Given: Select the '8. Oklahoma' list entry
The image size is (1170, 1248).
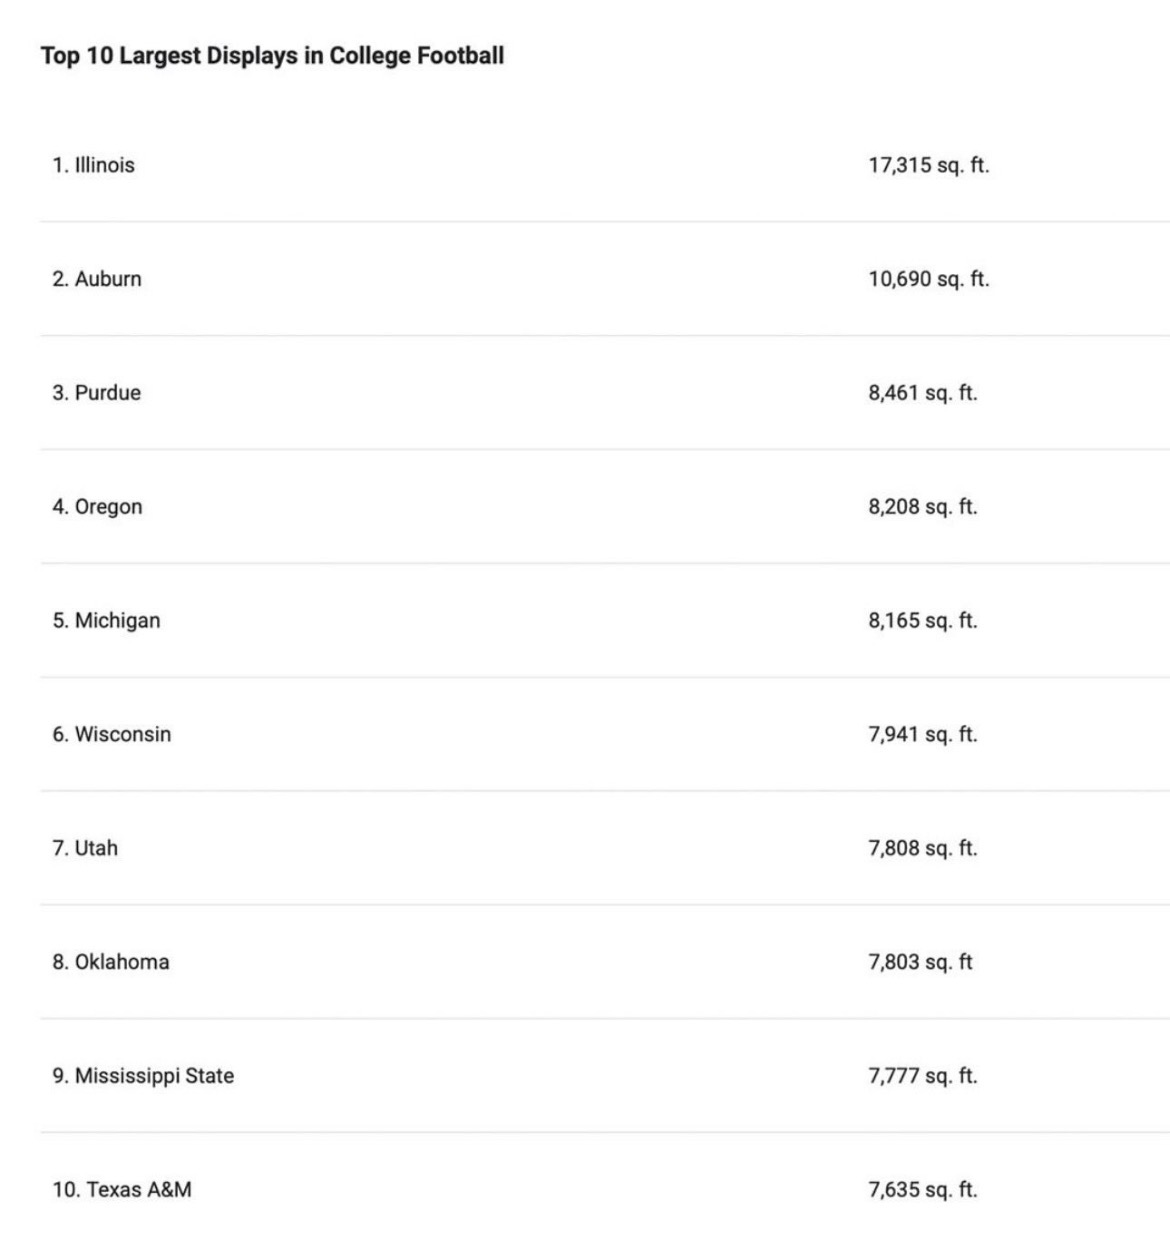Looking at the screenshot, I should (111, 963).
